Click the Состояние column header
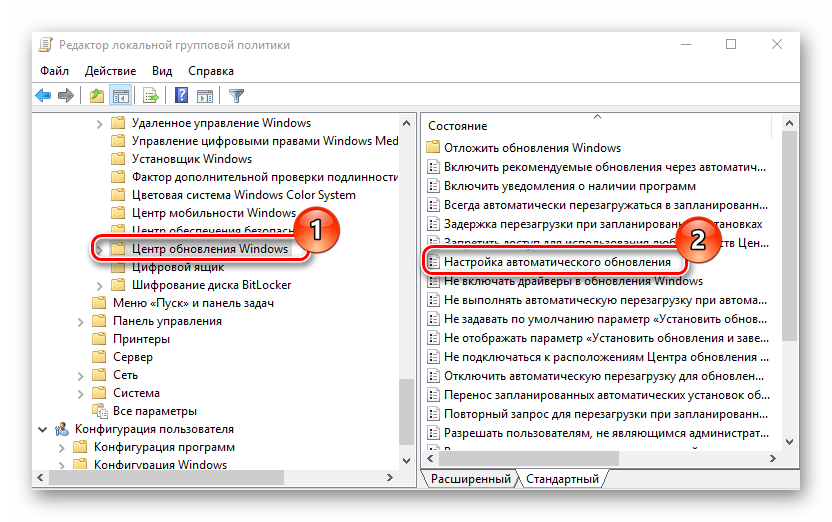 tap(458, 126)
